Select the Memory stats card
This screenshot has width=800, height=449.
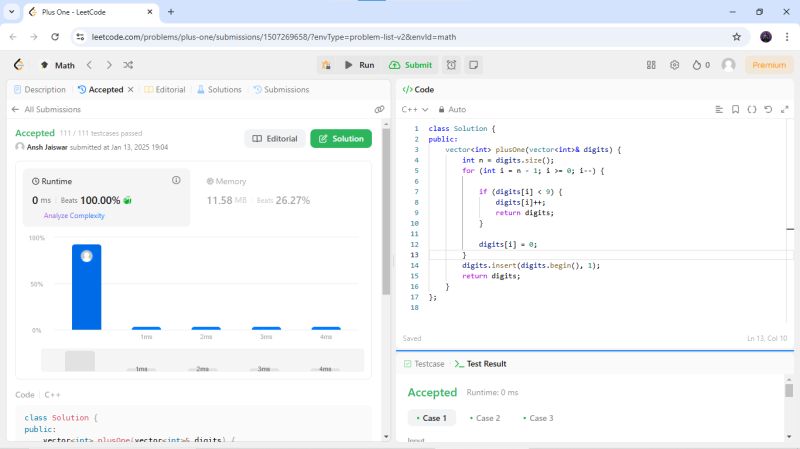point(280,197)
